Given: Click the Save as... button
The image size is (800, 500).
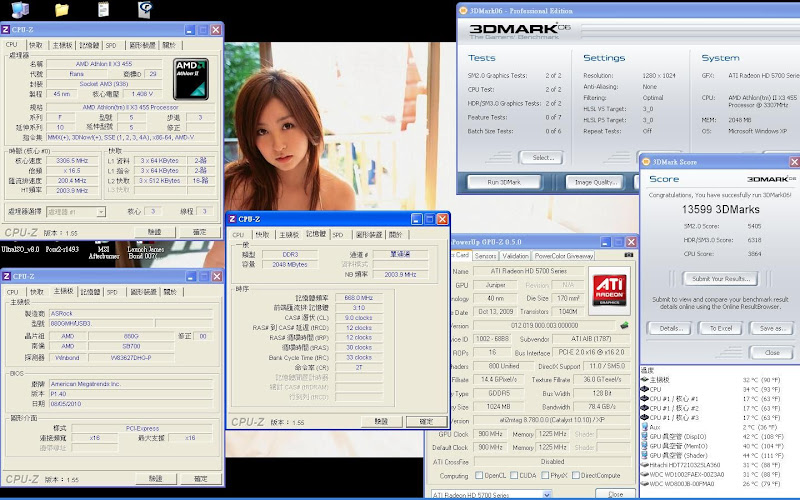Looking at the screenshot, I should coord(772,328).
